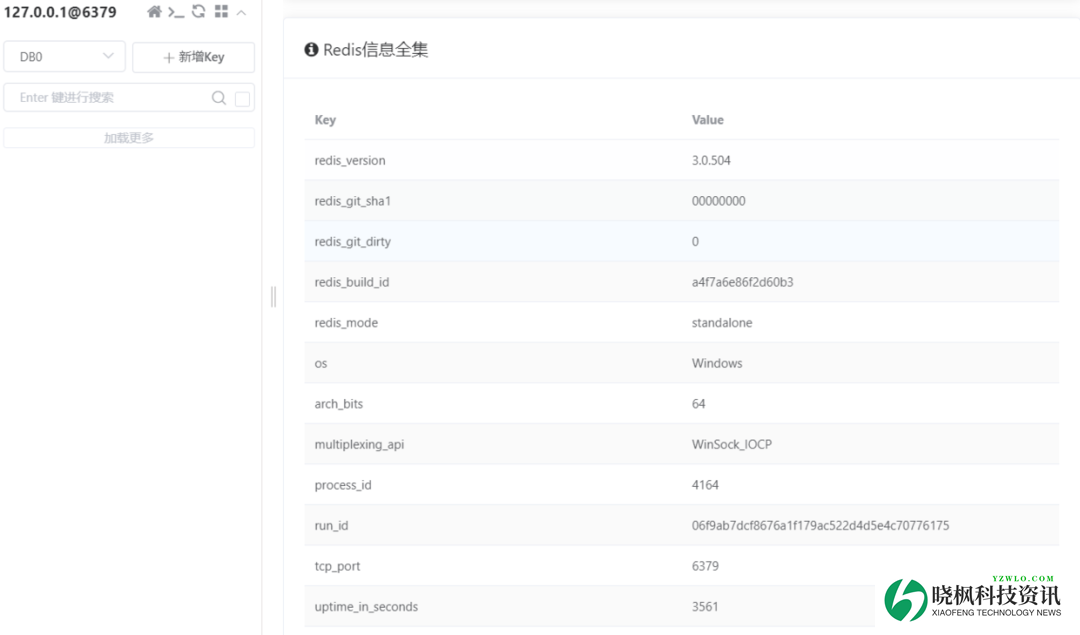Select the redis_build_id key cell
The image size is (1080, 635).
click(x=352, y=282)
